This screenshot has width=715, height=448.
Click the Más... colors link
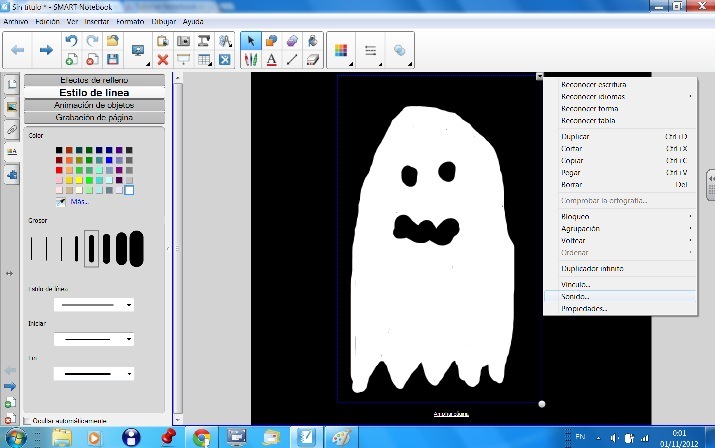point(80,201)
